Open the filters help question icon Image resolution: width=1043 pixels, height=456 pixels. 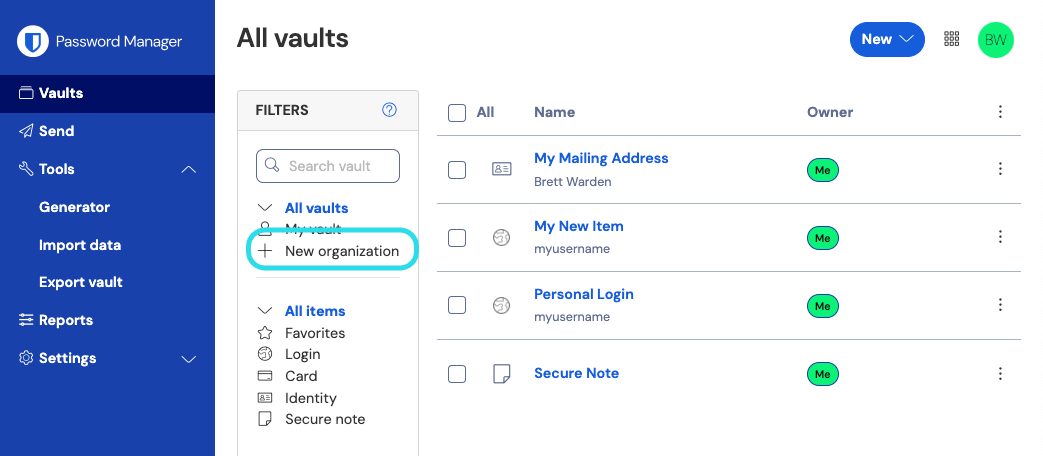[389, 110]
